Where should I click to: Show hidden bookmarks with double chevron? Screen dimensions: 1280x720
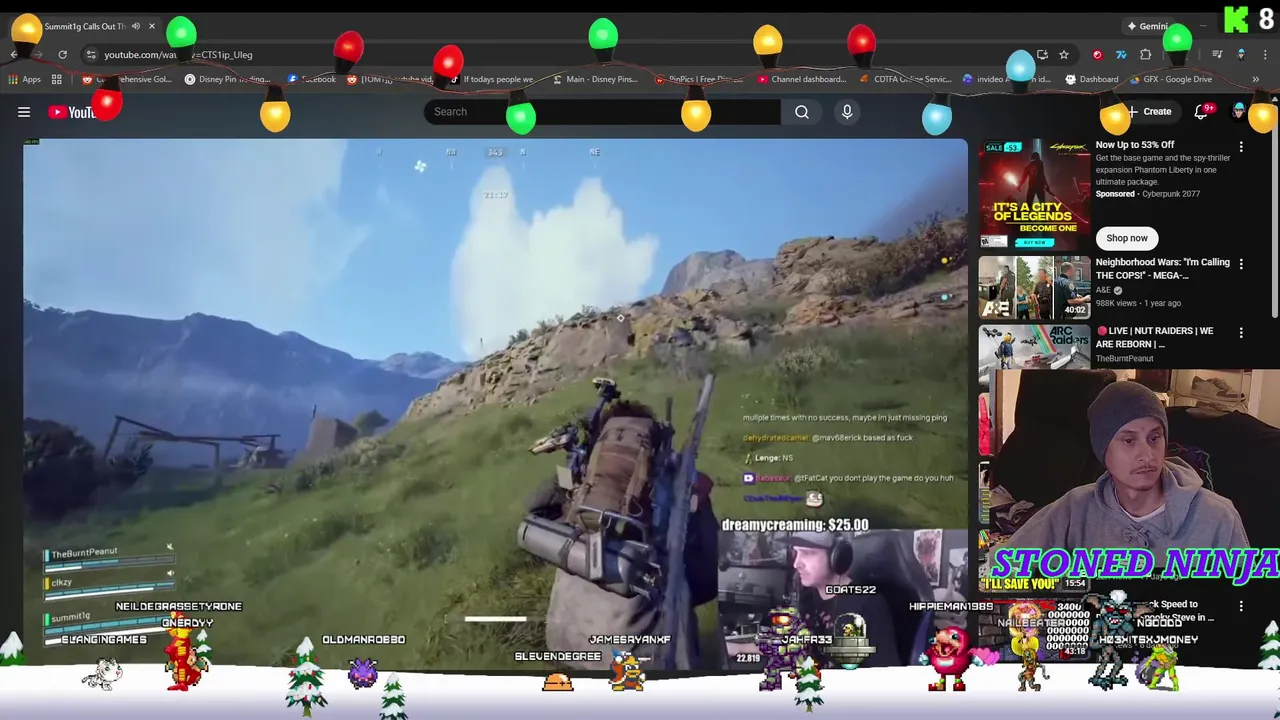[1256, 79]
